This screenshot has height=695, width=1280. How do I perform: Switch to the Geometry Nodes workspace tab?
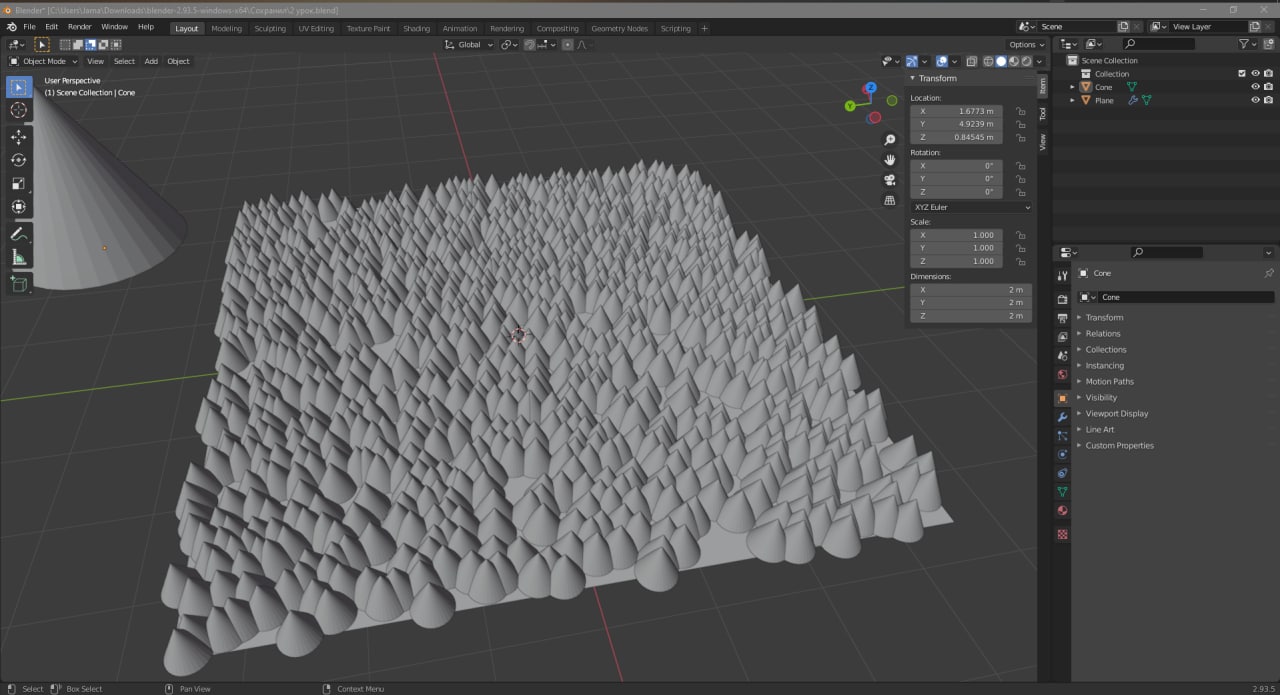click(x=619, y=28)
